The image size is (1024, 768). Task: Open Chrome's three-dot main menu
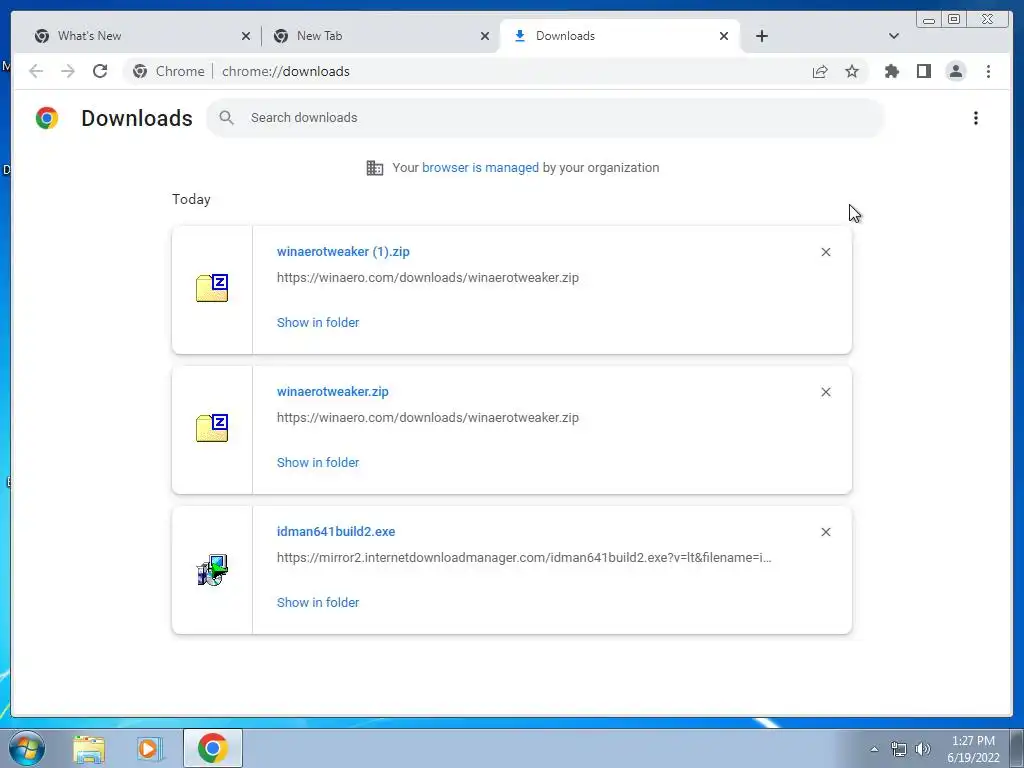[988, 71]
